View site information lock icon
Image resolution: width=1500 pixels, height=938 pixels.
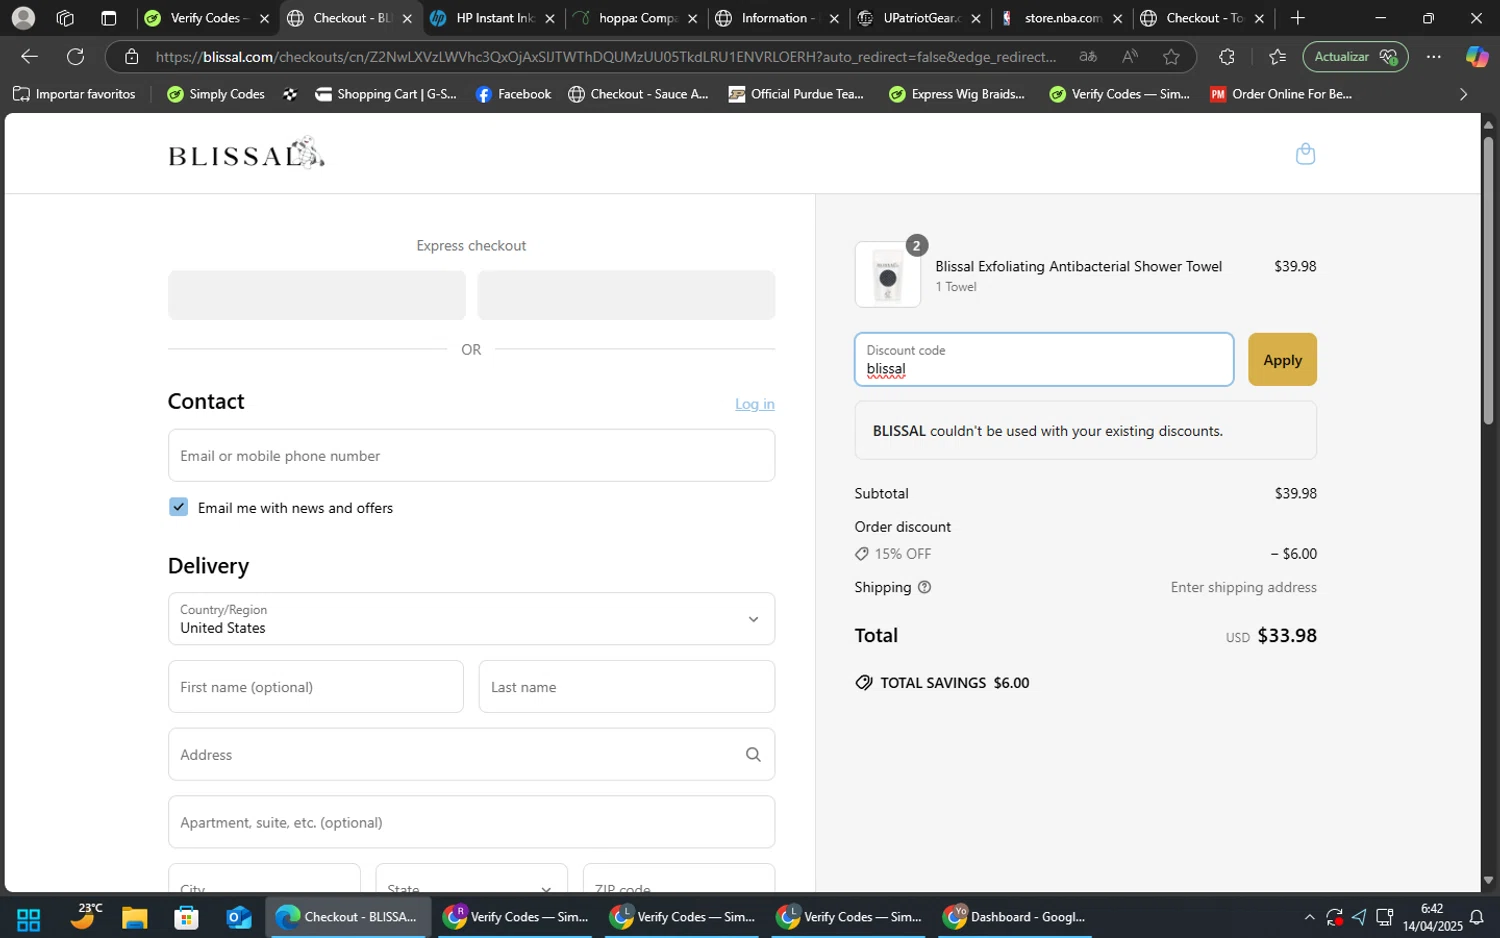132,57
